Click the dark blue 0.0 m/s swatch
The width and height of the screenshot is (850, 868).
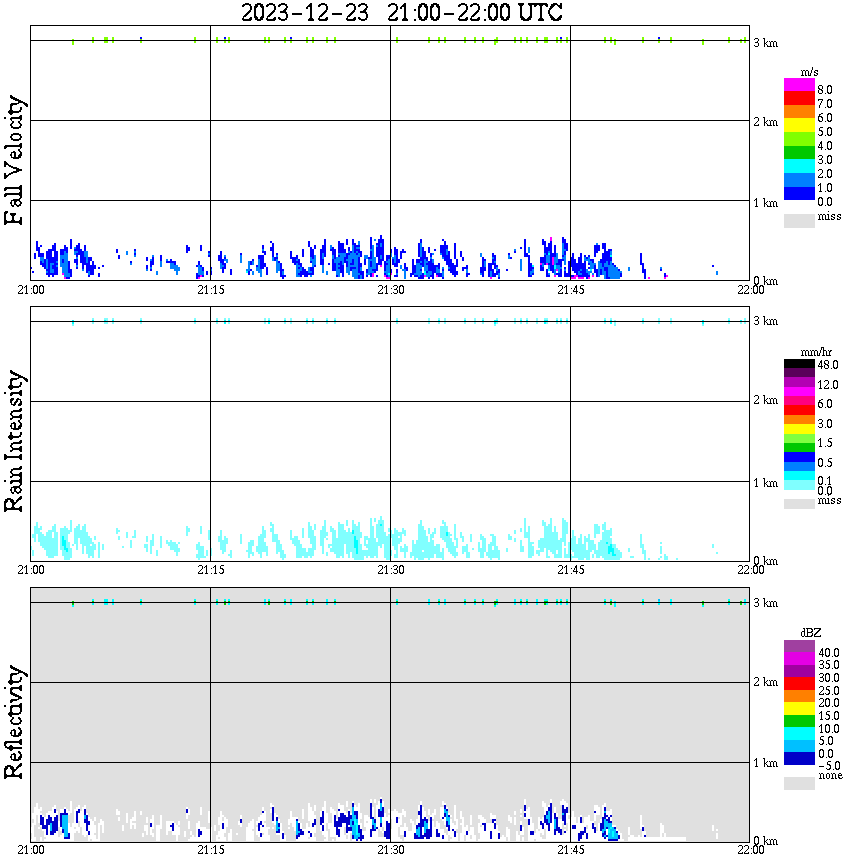point(799,193)
